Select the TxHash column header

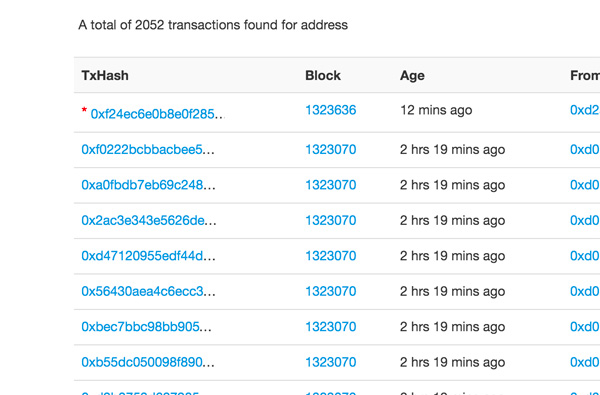pos(105,75)
